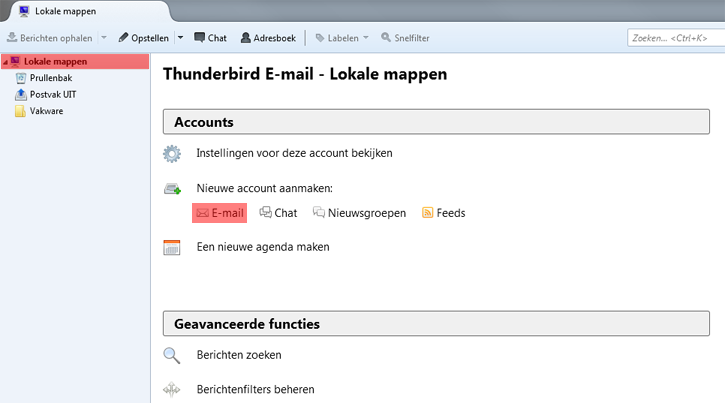
Task: Click the account settings gear icon
Action: click(x=172, y=154)
